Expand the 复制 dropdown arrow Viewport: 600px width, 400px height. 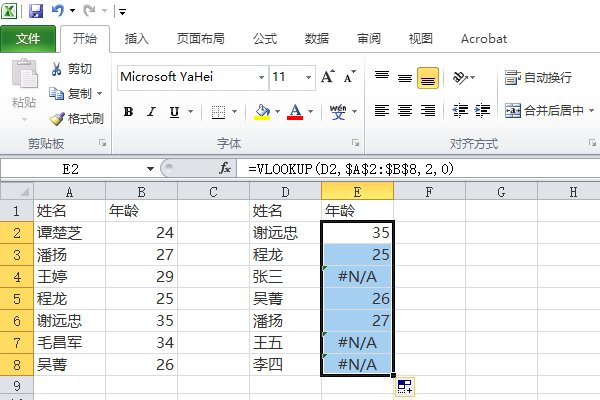pos(99,93)
